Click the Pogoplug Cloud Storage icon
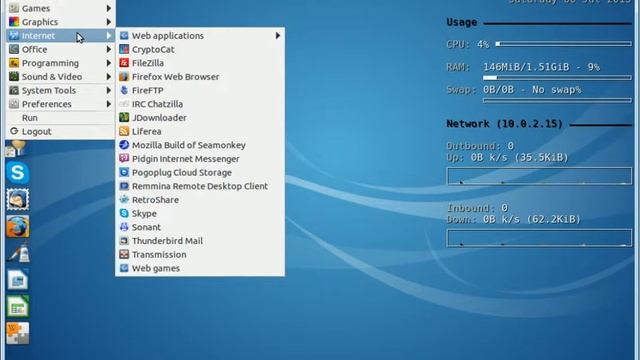 tap(124, 172)
